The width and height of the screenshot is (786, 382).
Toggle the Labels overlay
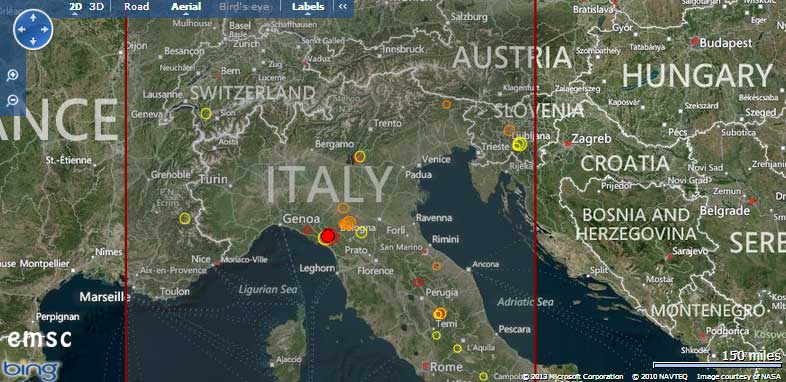(308, 7)
